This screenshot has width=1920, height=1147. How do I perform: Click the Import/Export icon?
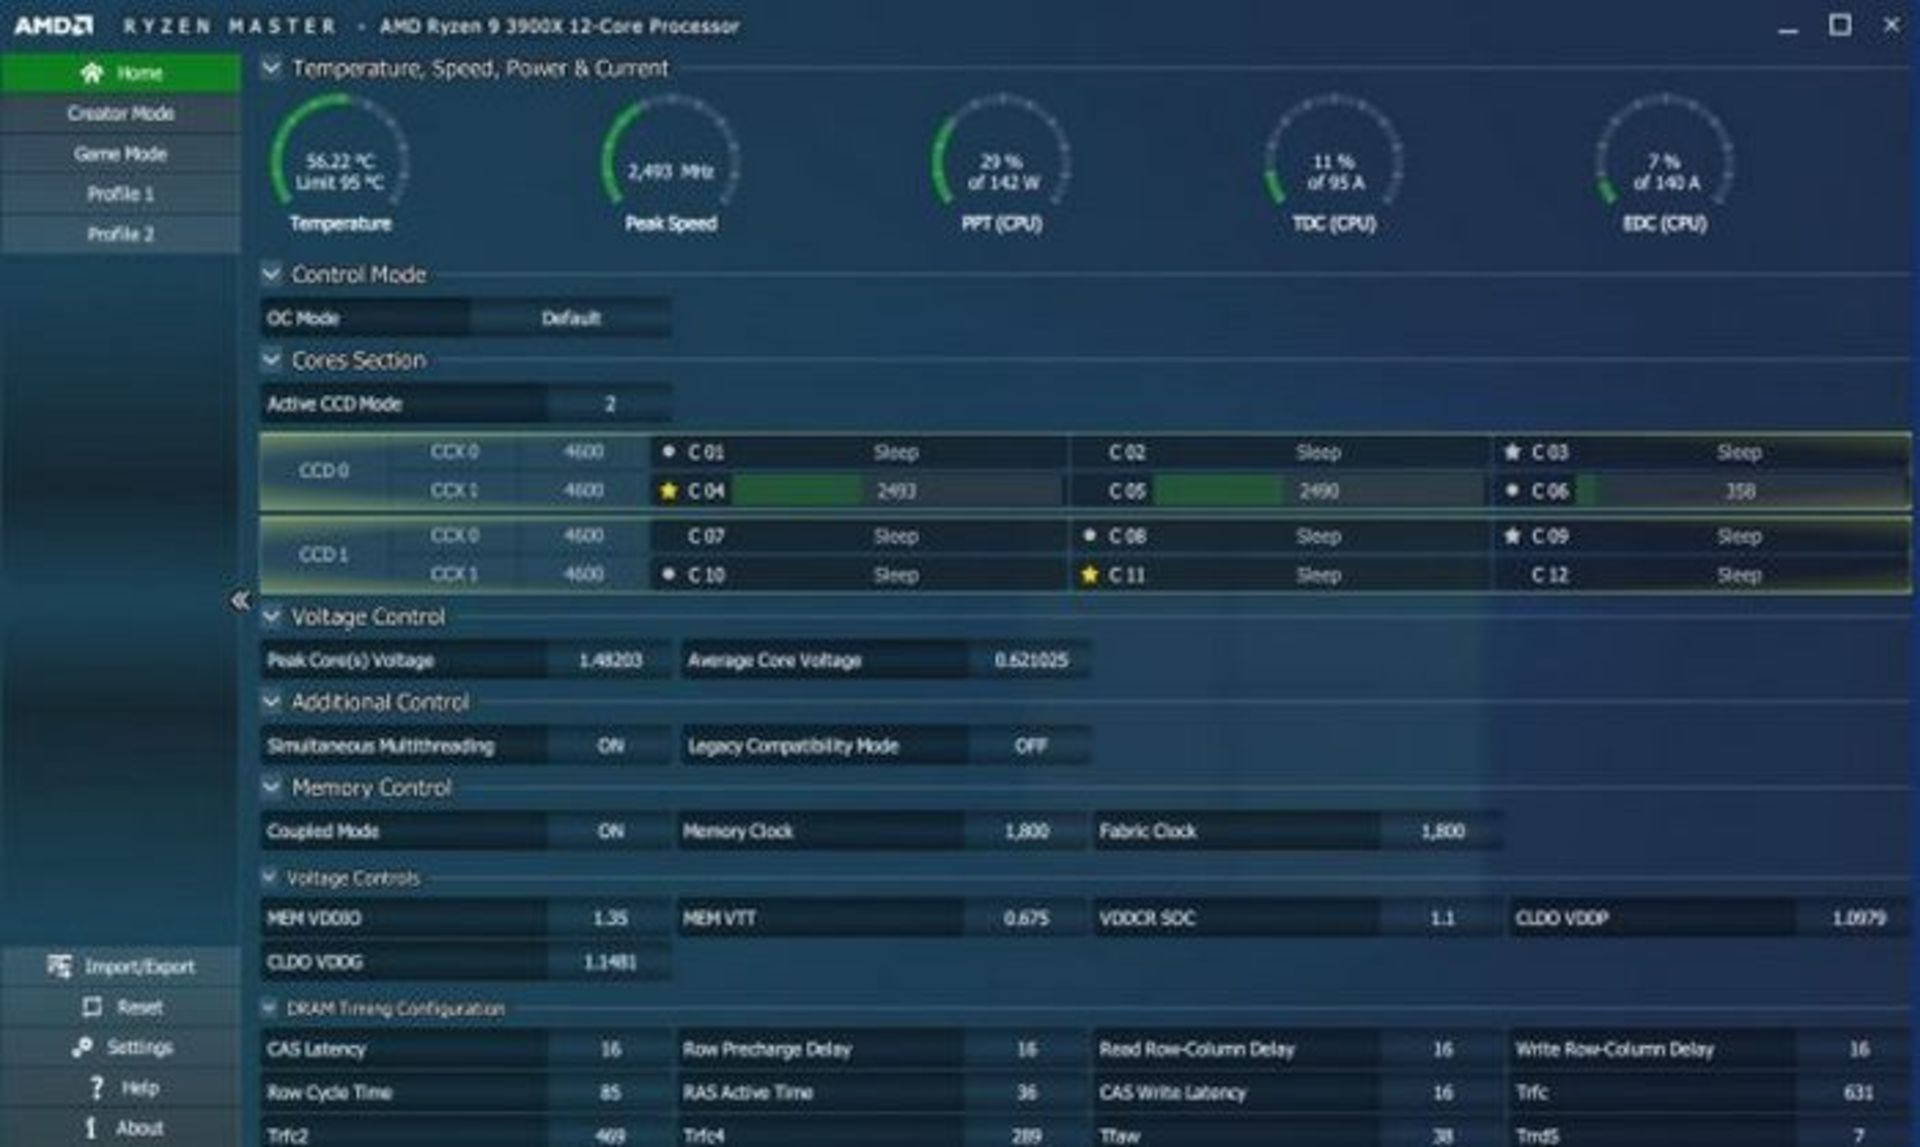[59, 966]
